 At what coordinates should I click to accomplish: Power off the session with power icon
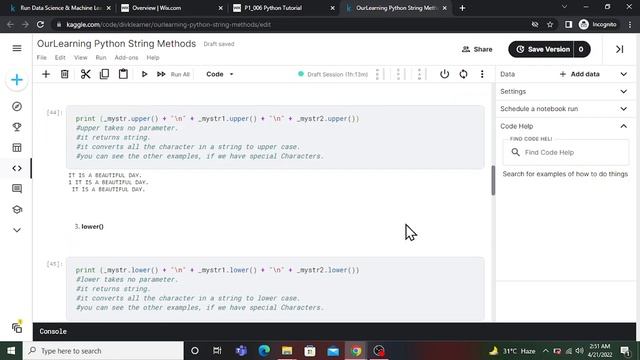coord(444,74)
